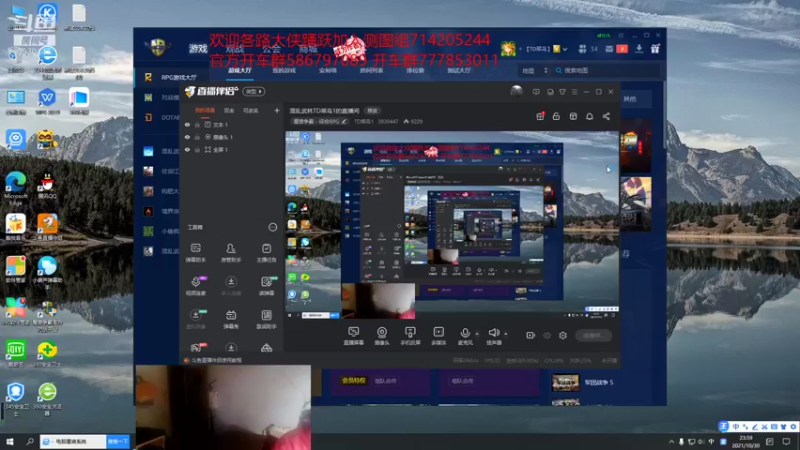The height and width of the screenshot is (450, 800).
Task: Click the gift icon in game platform header
Action: pos(655,48)
